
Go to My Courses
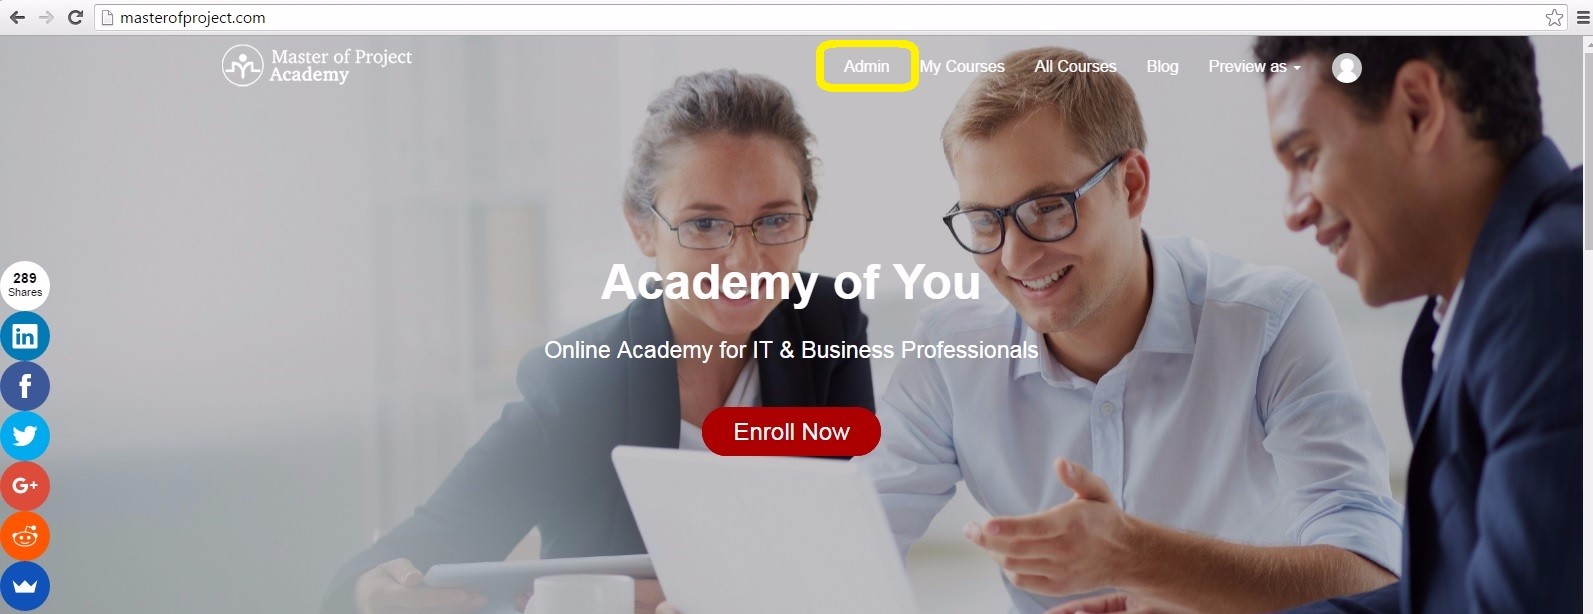962,67
